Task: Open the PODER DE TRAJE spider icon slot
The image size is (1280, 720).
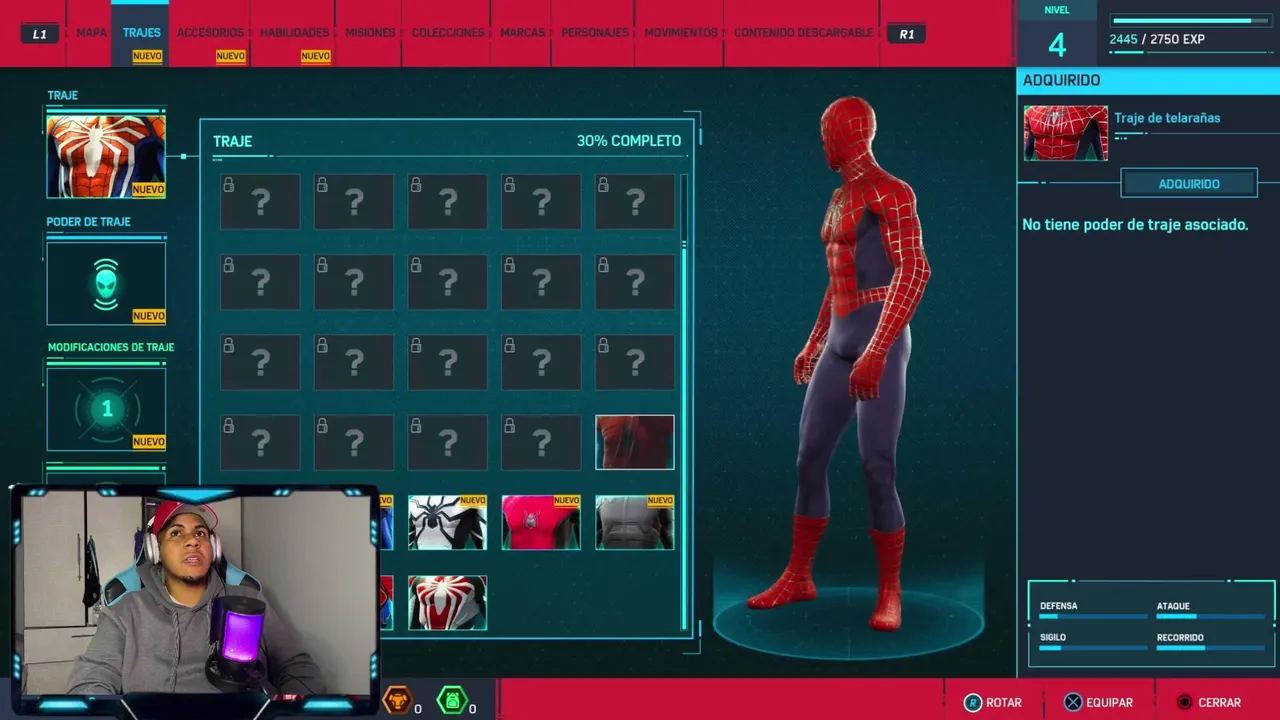Action: point(106,283)
